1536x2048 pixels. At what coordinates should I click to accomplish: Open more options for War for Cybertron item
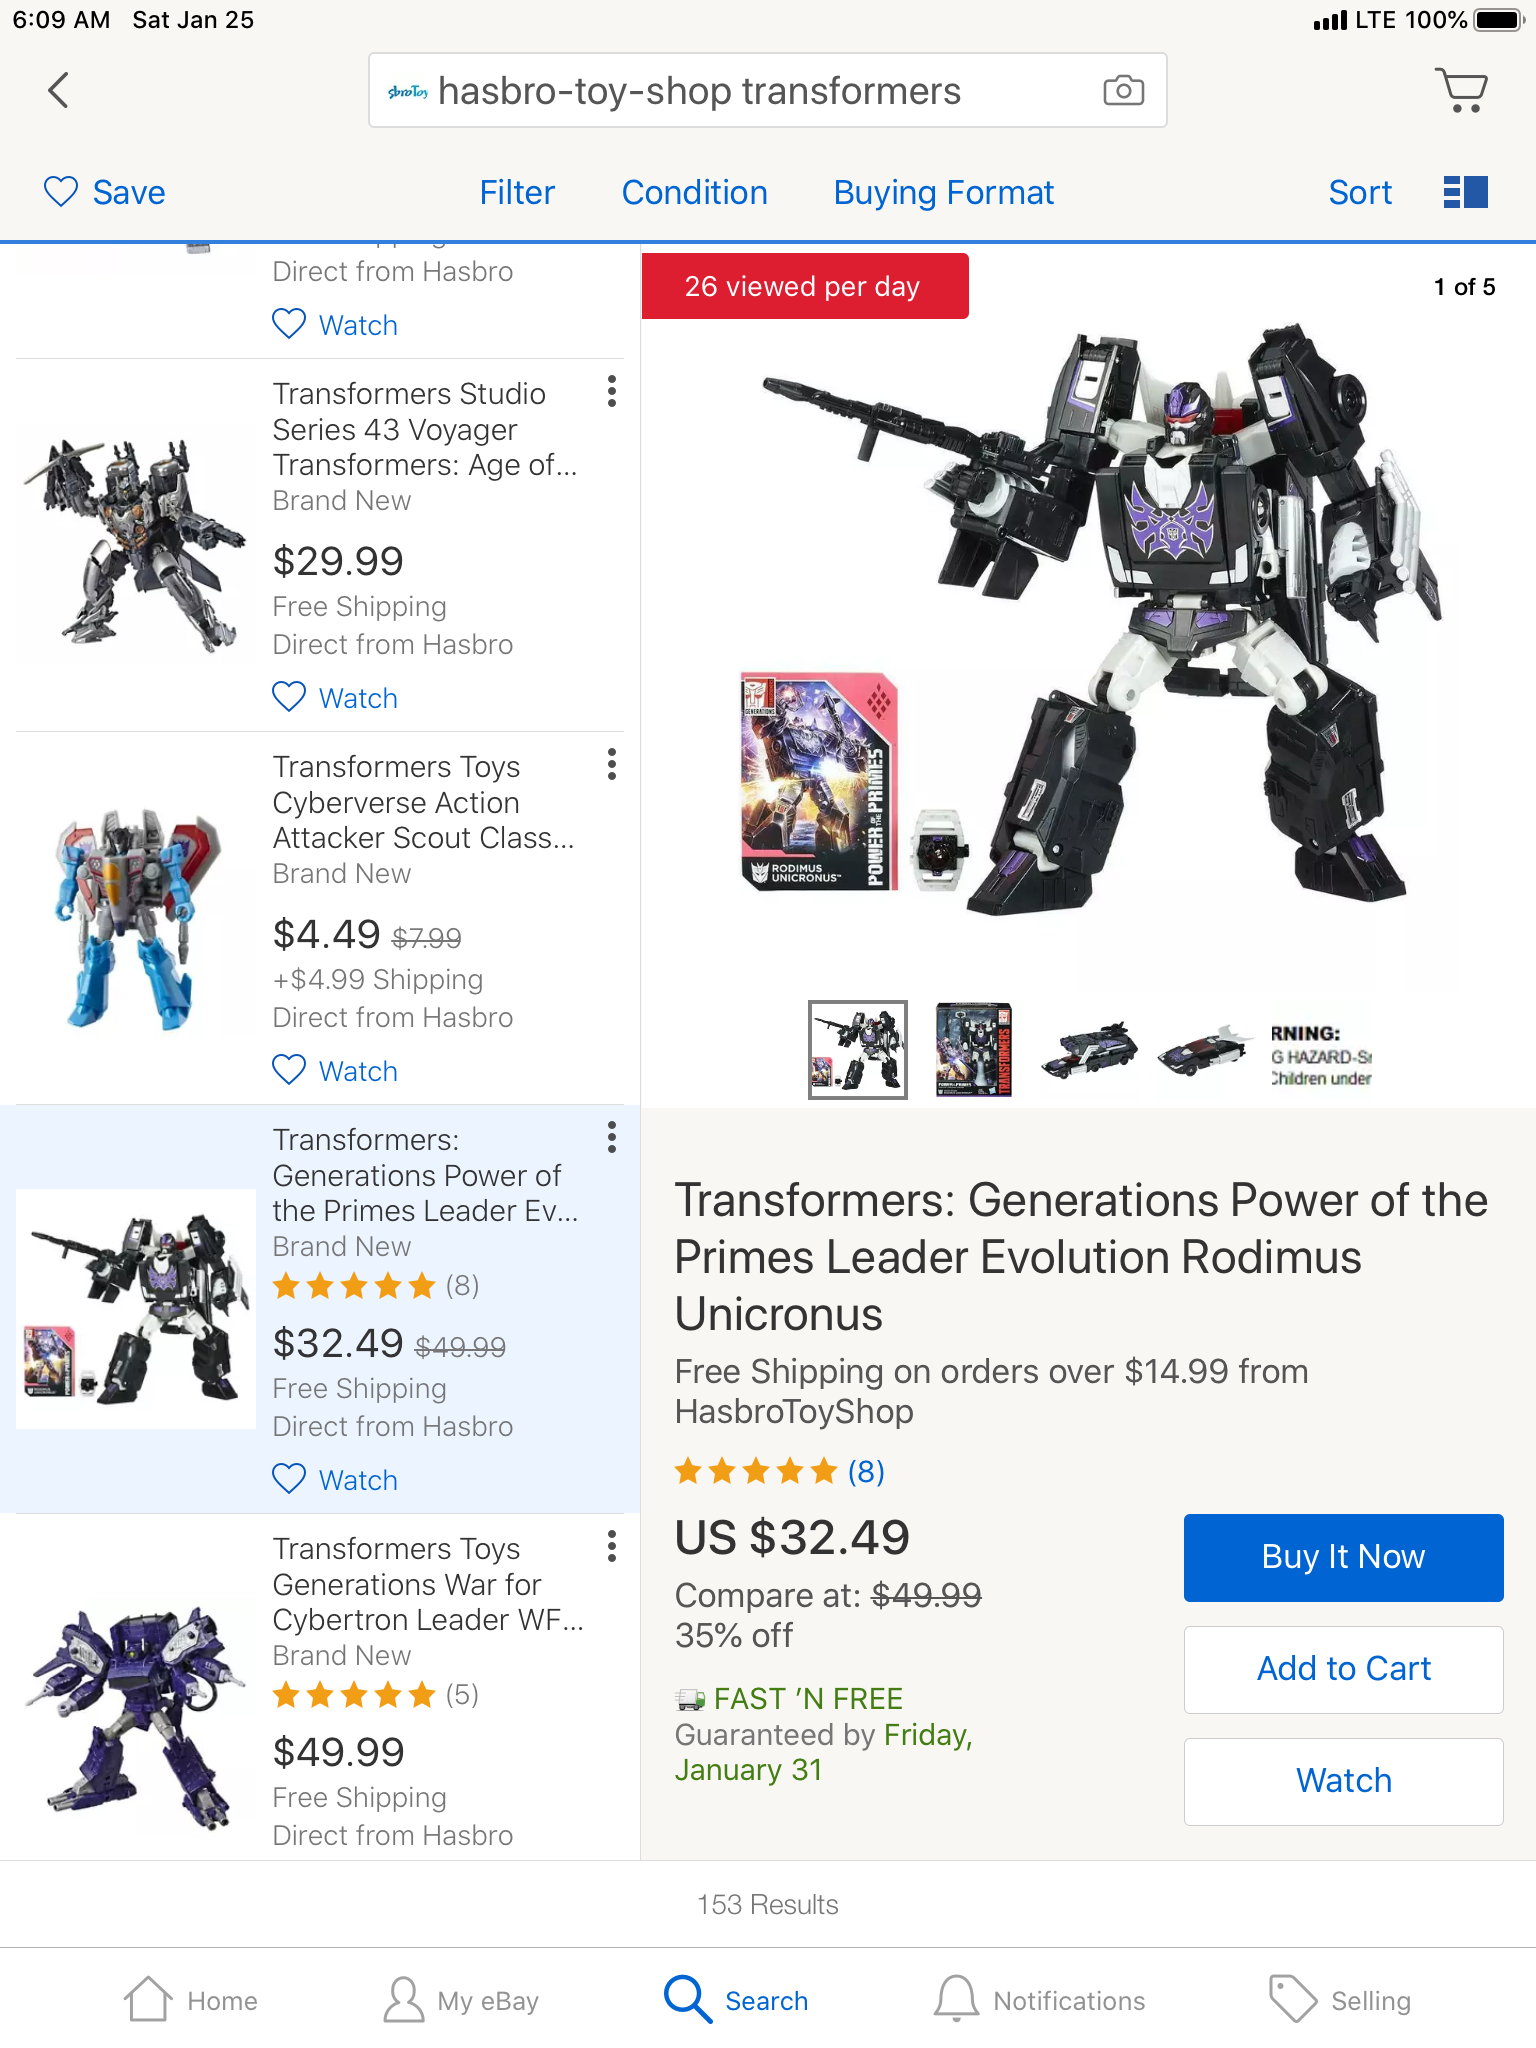(611, 1546)
